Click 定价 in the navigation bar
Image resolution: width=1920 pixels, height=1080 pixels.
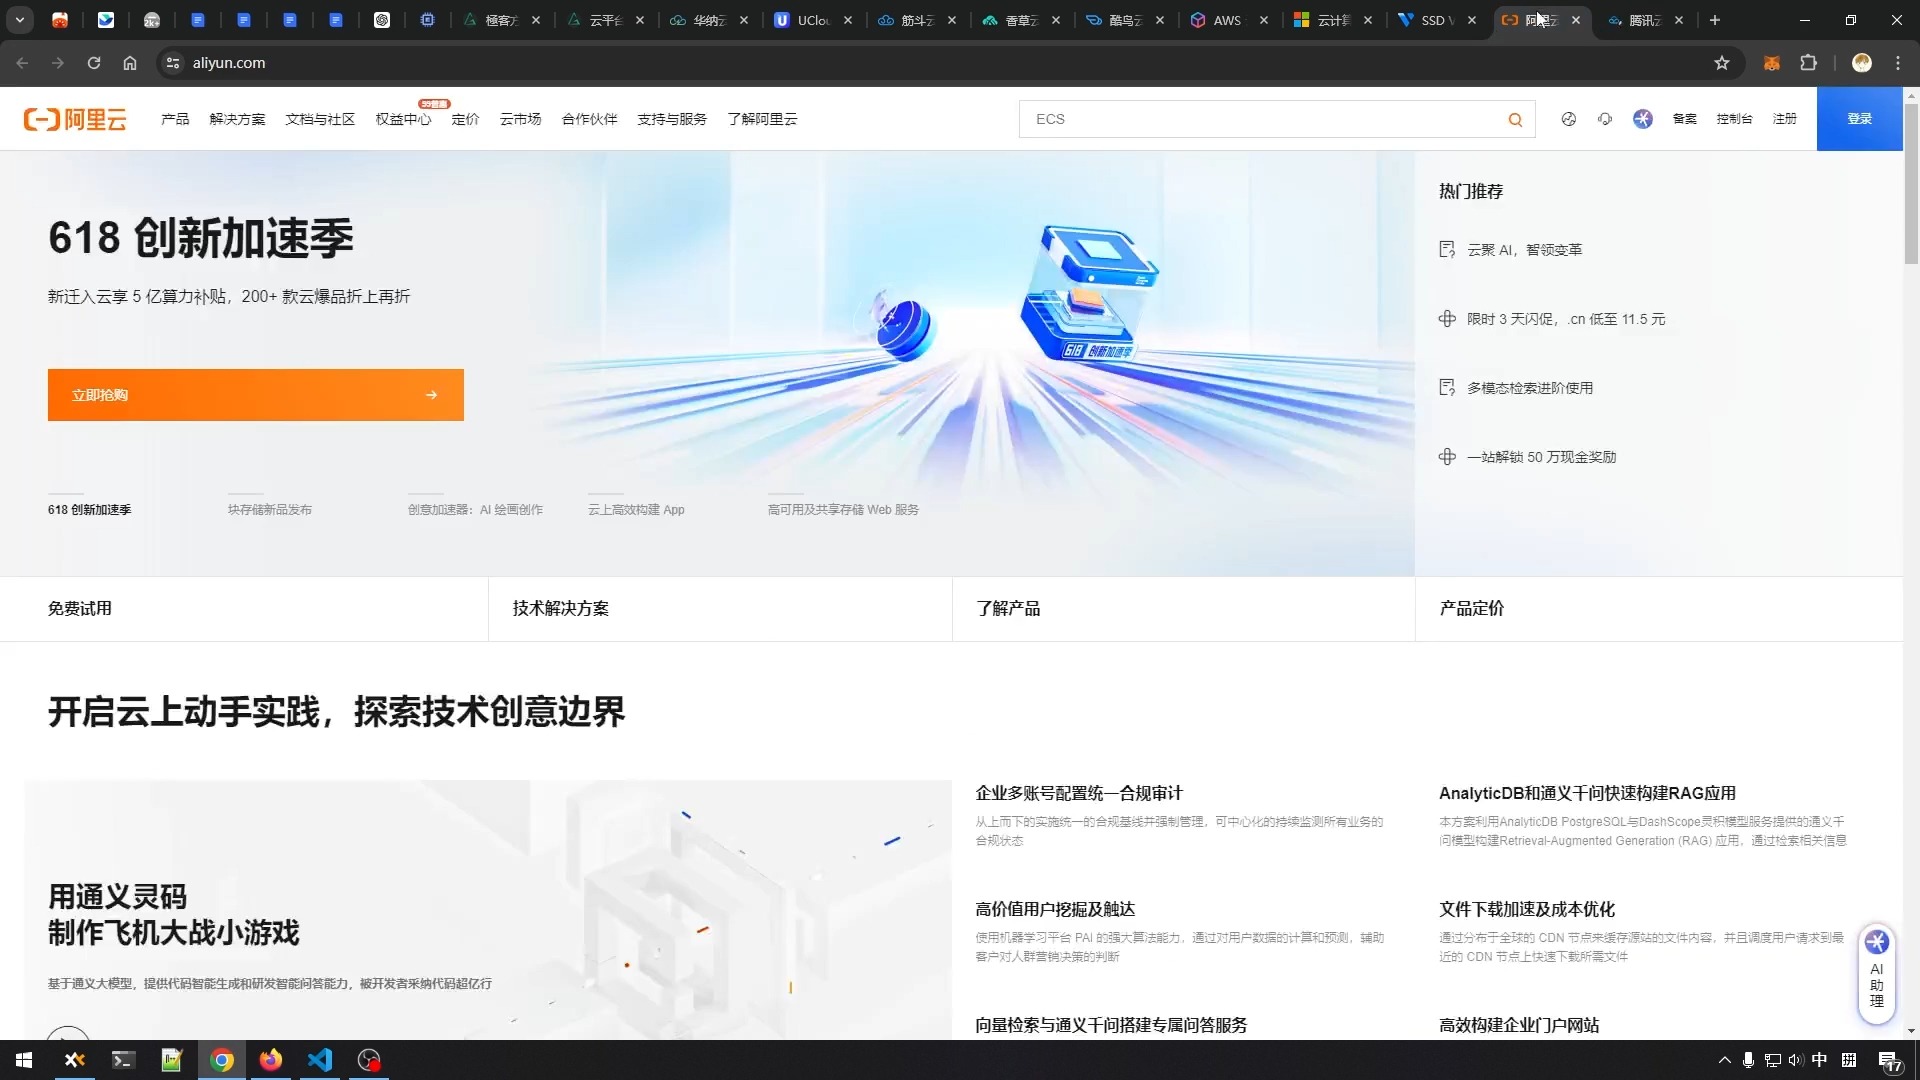tap(465, 119)
